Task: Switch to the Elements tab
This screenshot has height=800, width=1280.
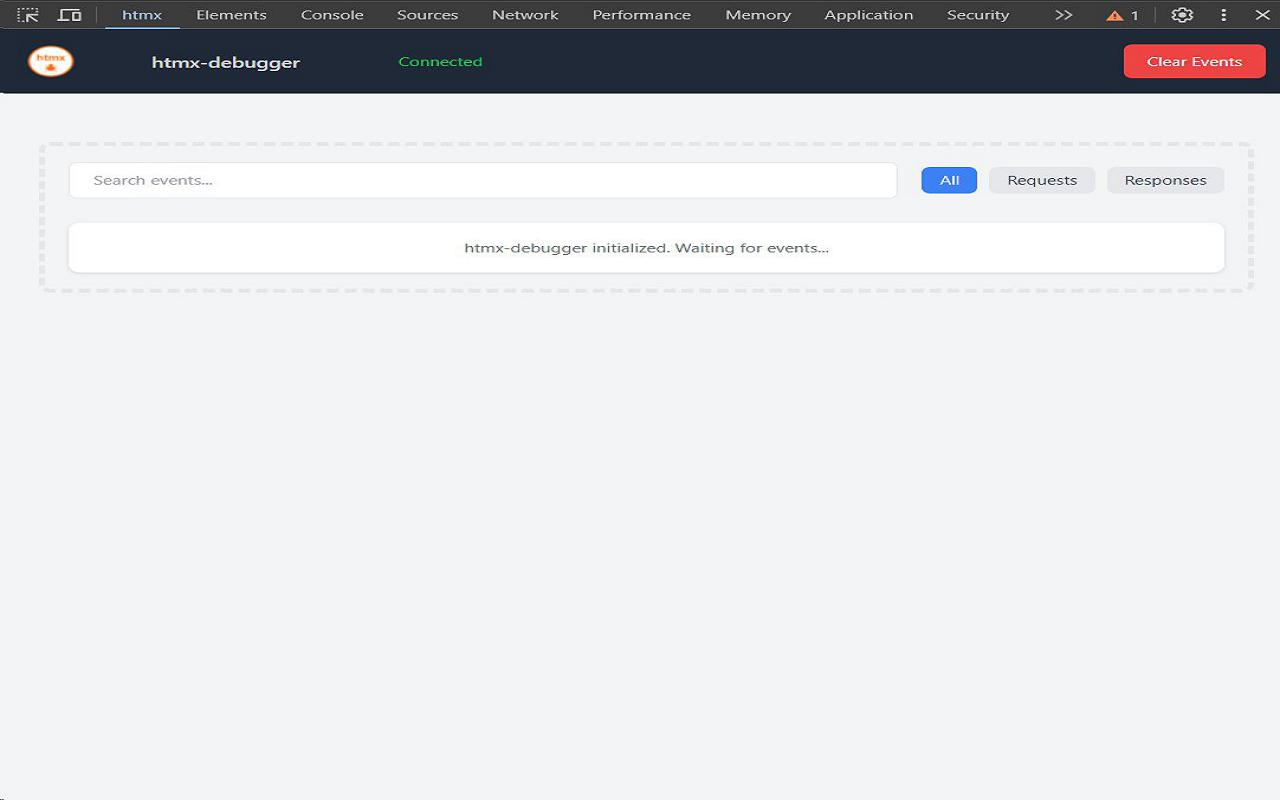Action: [x=231, y=15]
